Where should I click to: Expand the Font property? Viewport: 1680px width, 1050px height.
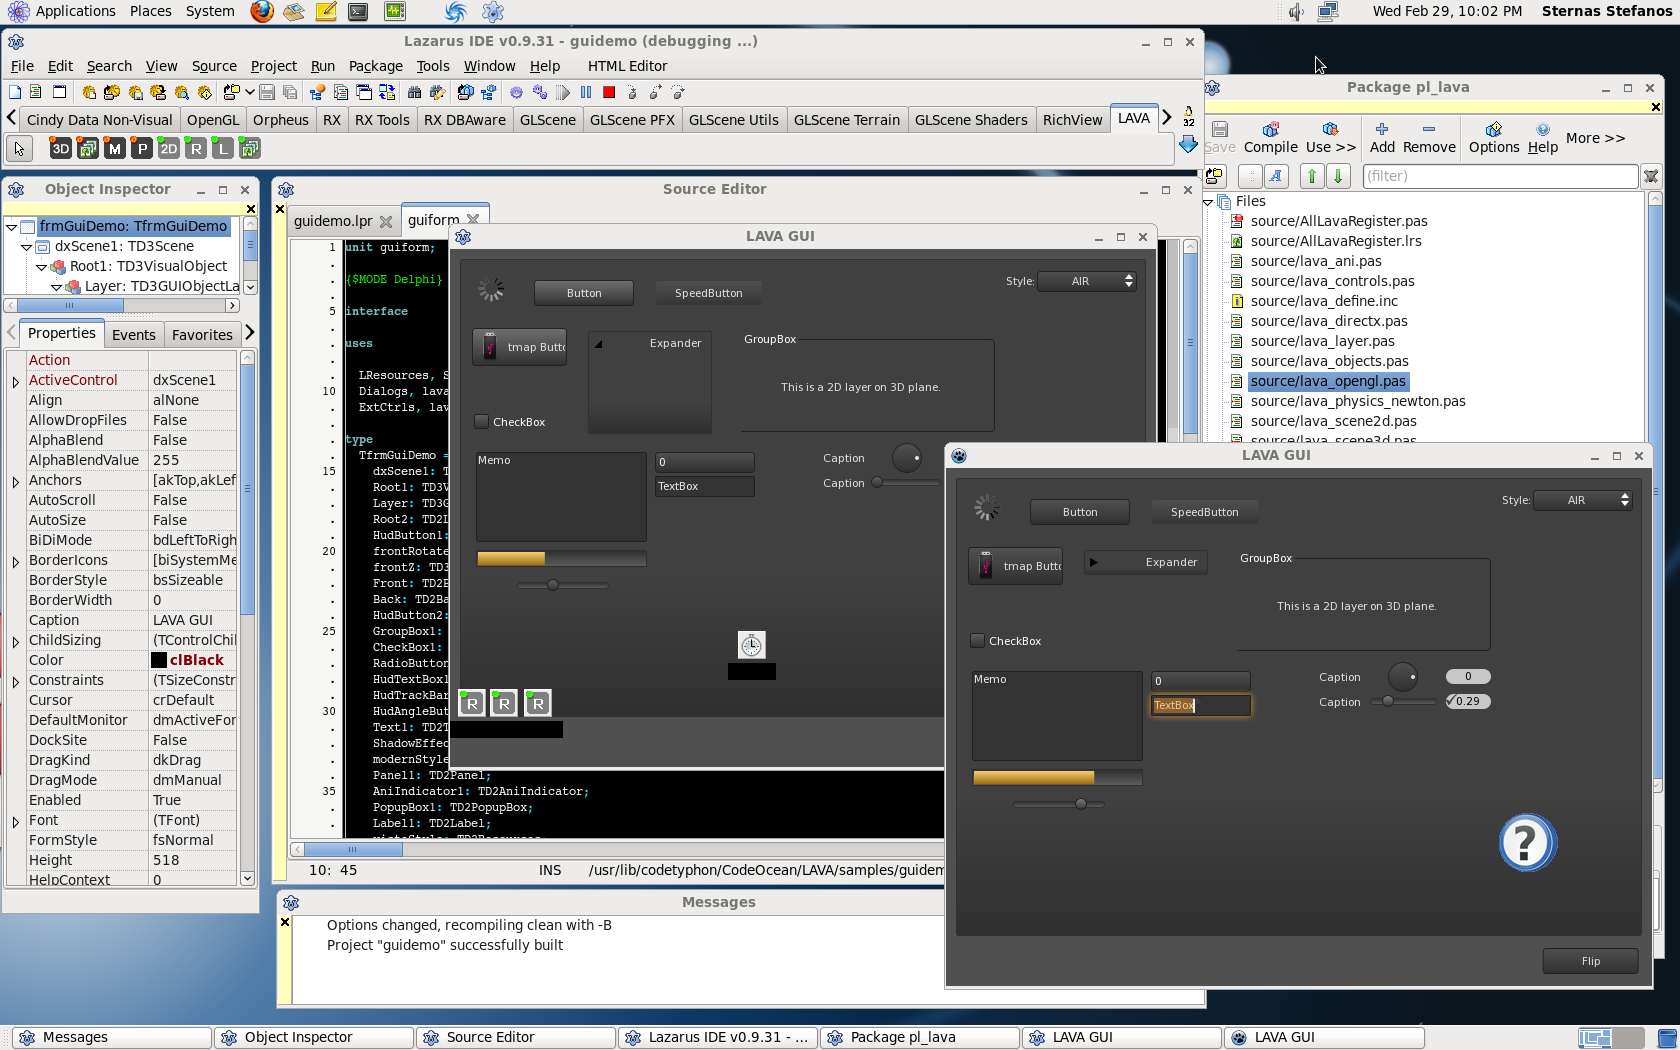pos(16,821)
